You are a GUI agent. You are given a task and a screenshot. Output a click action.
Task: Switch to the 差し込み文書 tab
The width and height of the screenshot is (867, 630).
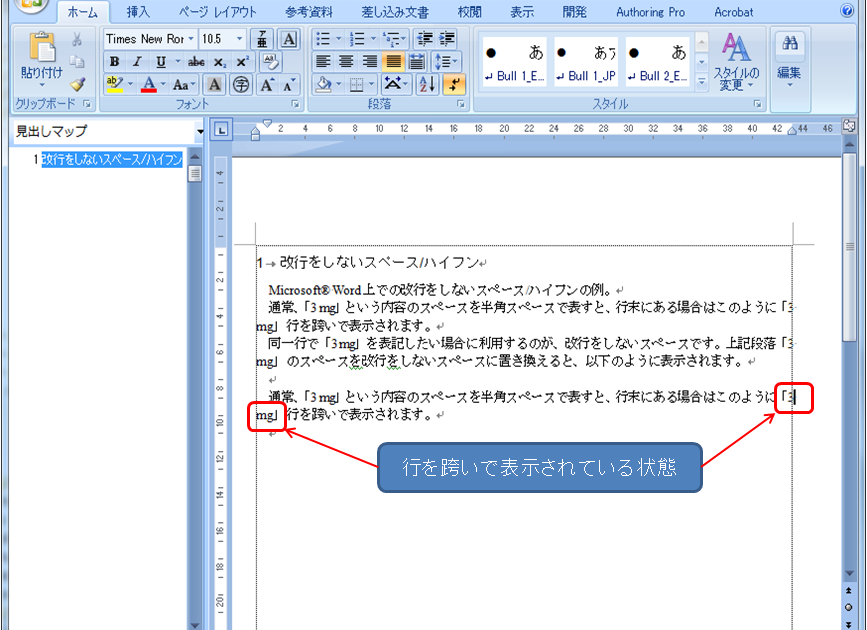pos(395,12)
